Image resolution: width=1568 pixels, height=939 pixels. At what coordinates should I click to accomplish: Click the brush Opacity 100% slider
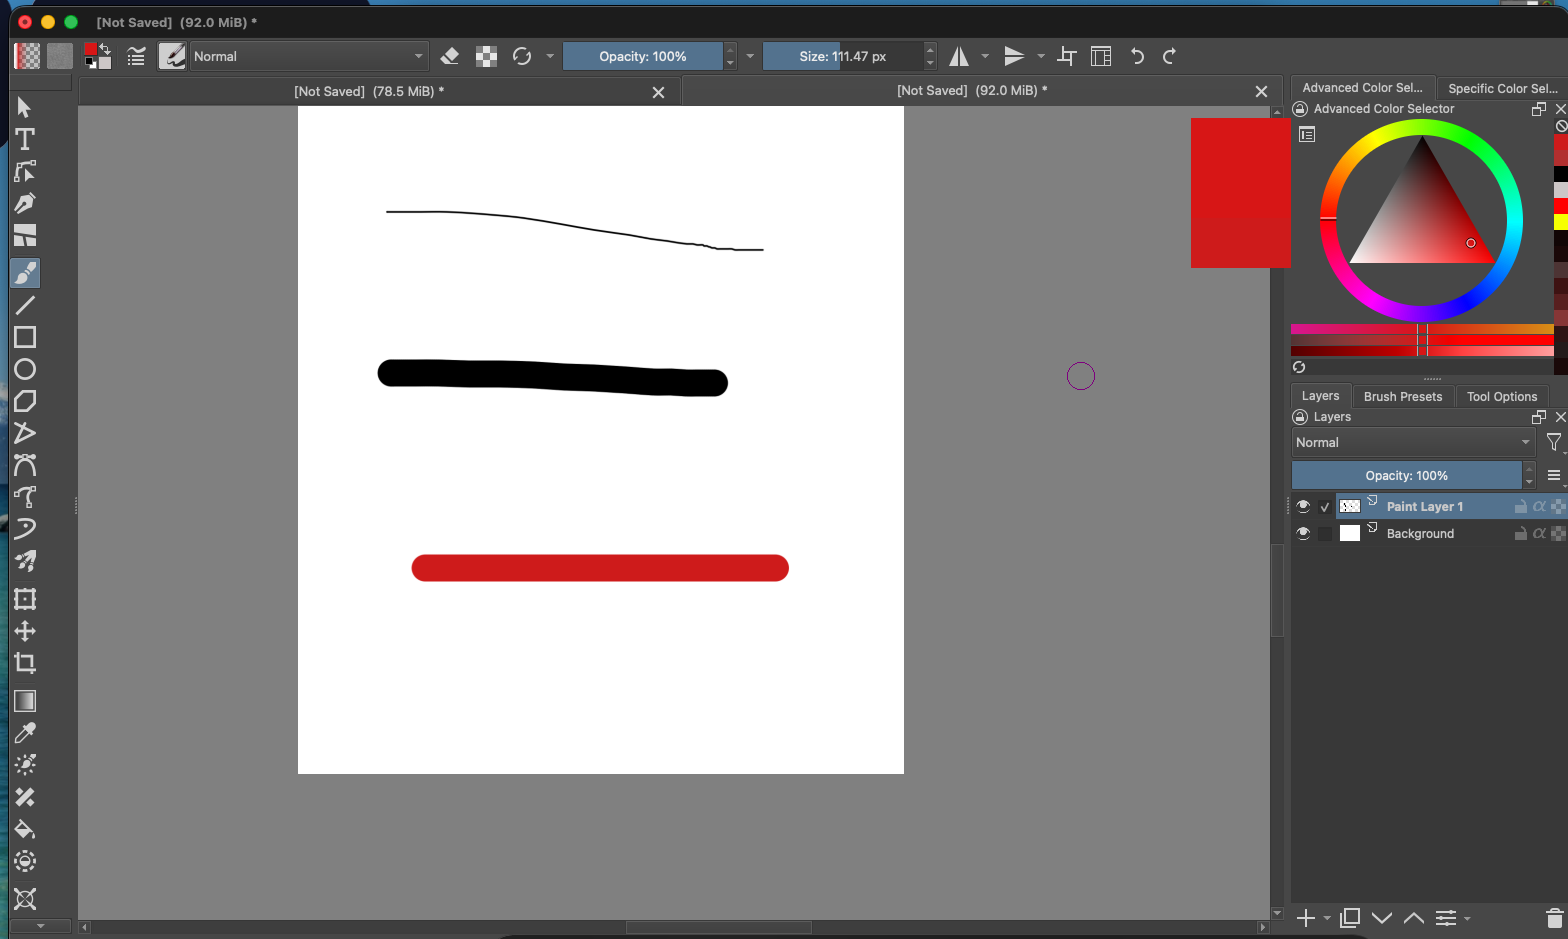(643, 56)
